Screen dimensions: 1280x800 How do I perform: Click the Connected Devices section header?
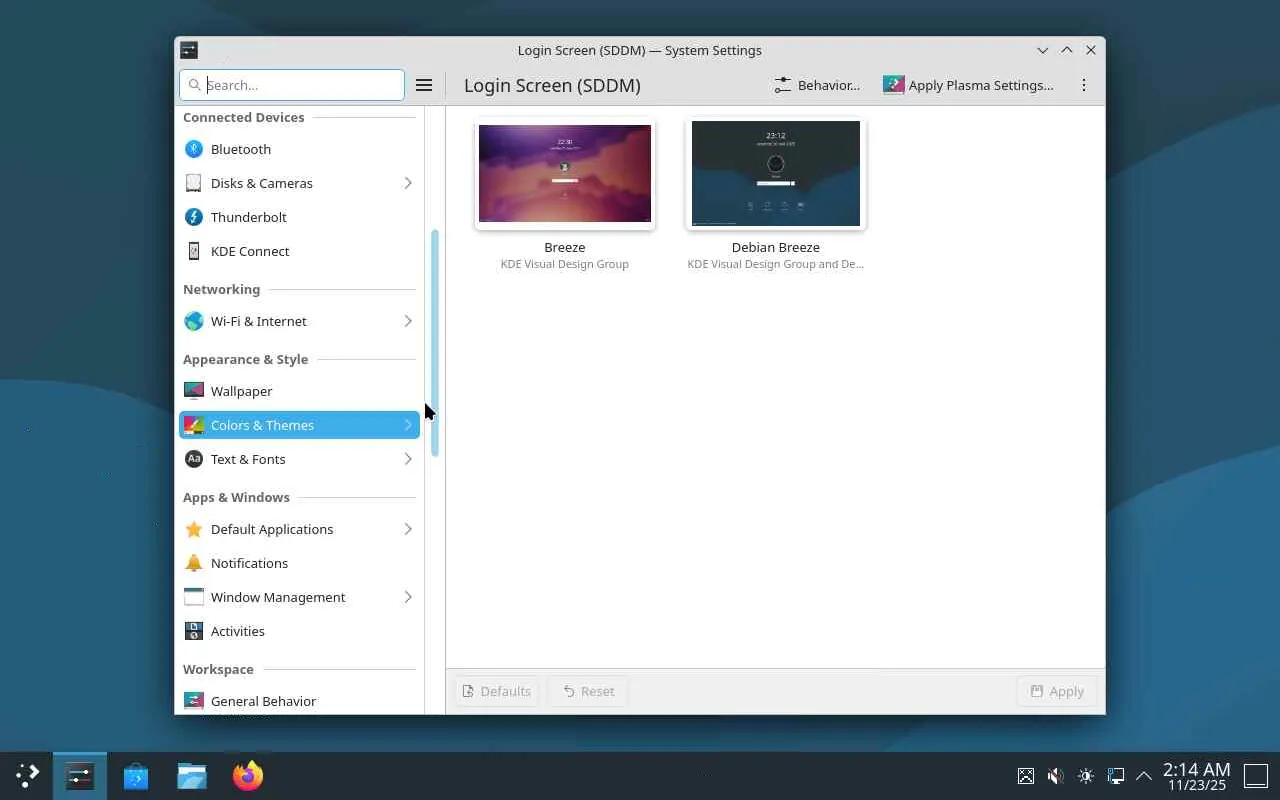244,117
